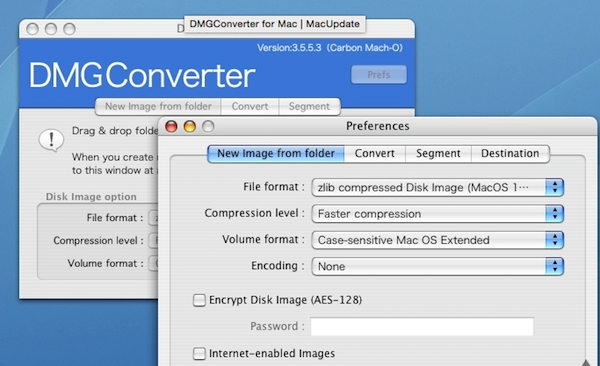The width and height of the screenshot is (600, 366).
Task: Click the Preferences window title
Action: [x=378, y=126]
